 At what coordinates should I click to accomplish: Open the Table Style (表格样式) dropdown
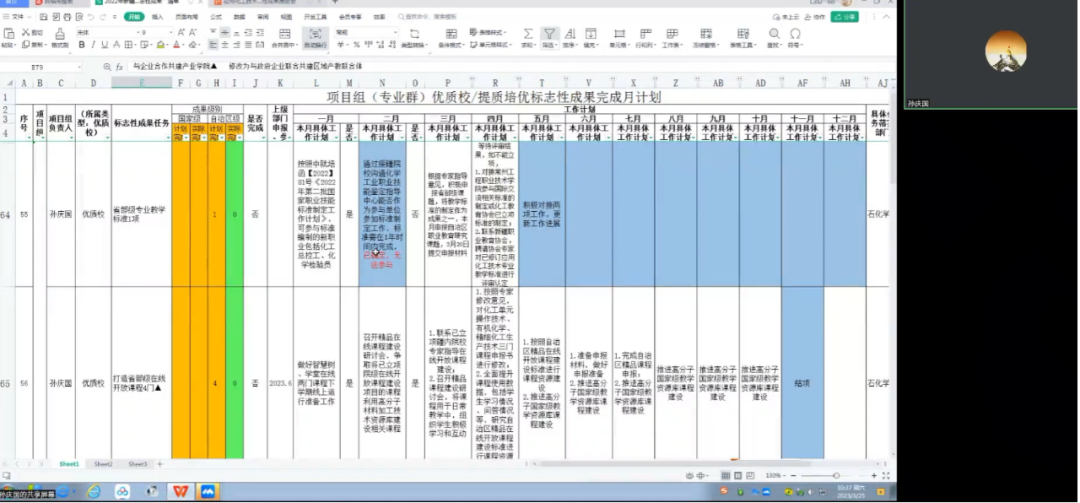pos(488,32)
